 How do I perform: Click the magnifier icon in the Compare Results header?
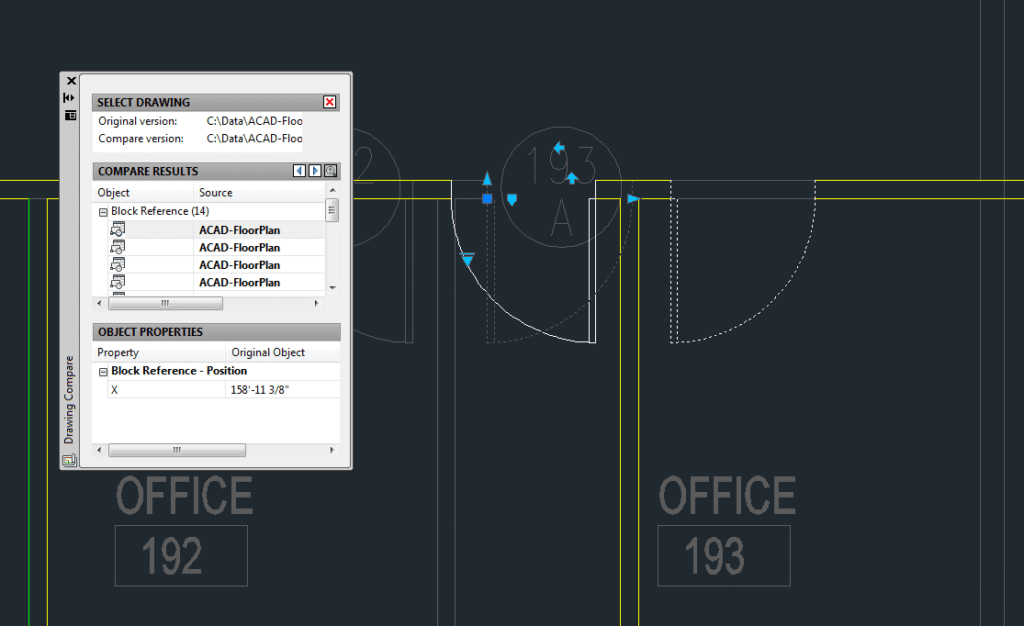(330, 170)
